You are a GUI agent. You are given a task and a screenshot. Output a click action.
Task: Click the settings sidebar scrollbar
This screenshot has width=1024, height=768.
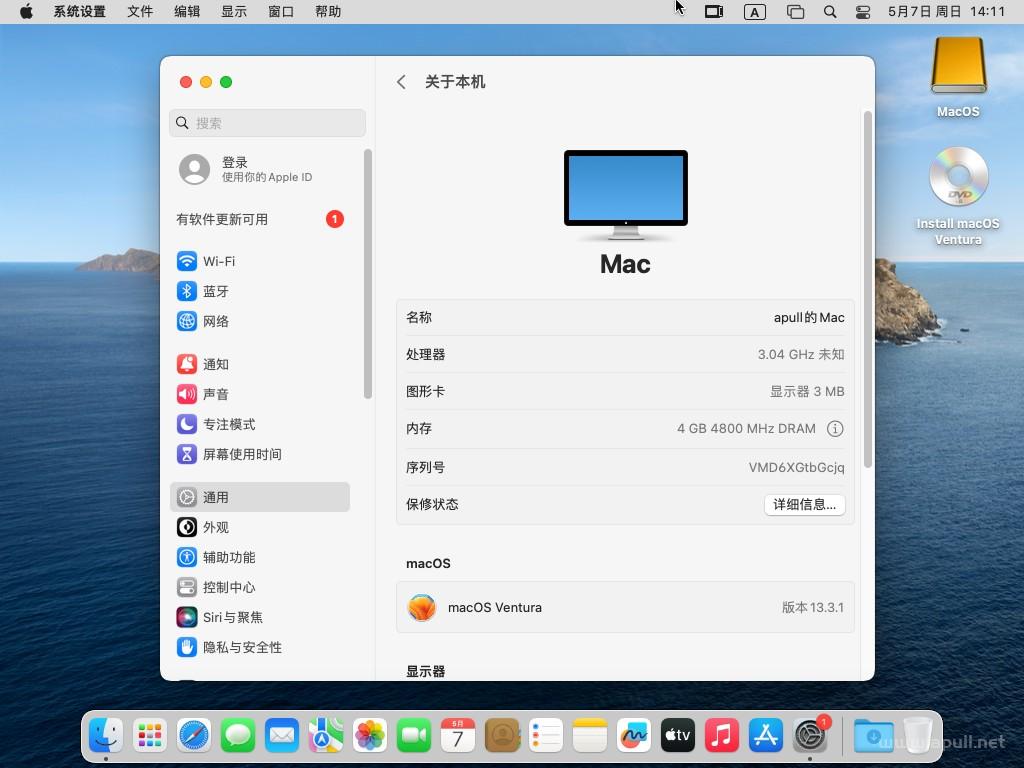point(368,274)
